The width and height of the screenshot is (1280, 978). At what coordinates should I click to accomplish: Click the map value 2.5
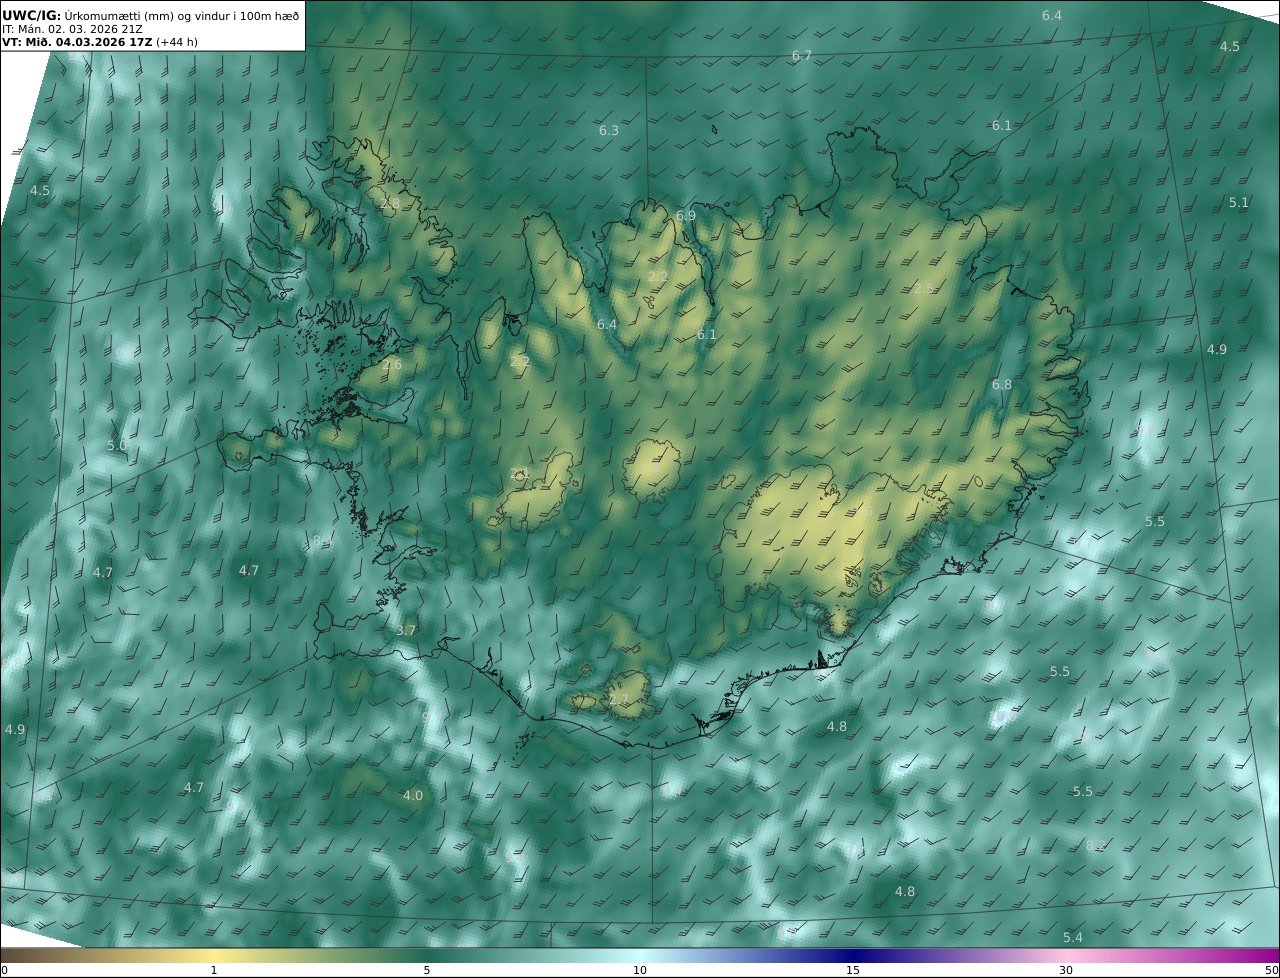[x=924, y=289]
